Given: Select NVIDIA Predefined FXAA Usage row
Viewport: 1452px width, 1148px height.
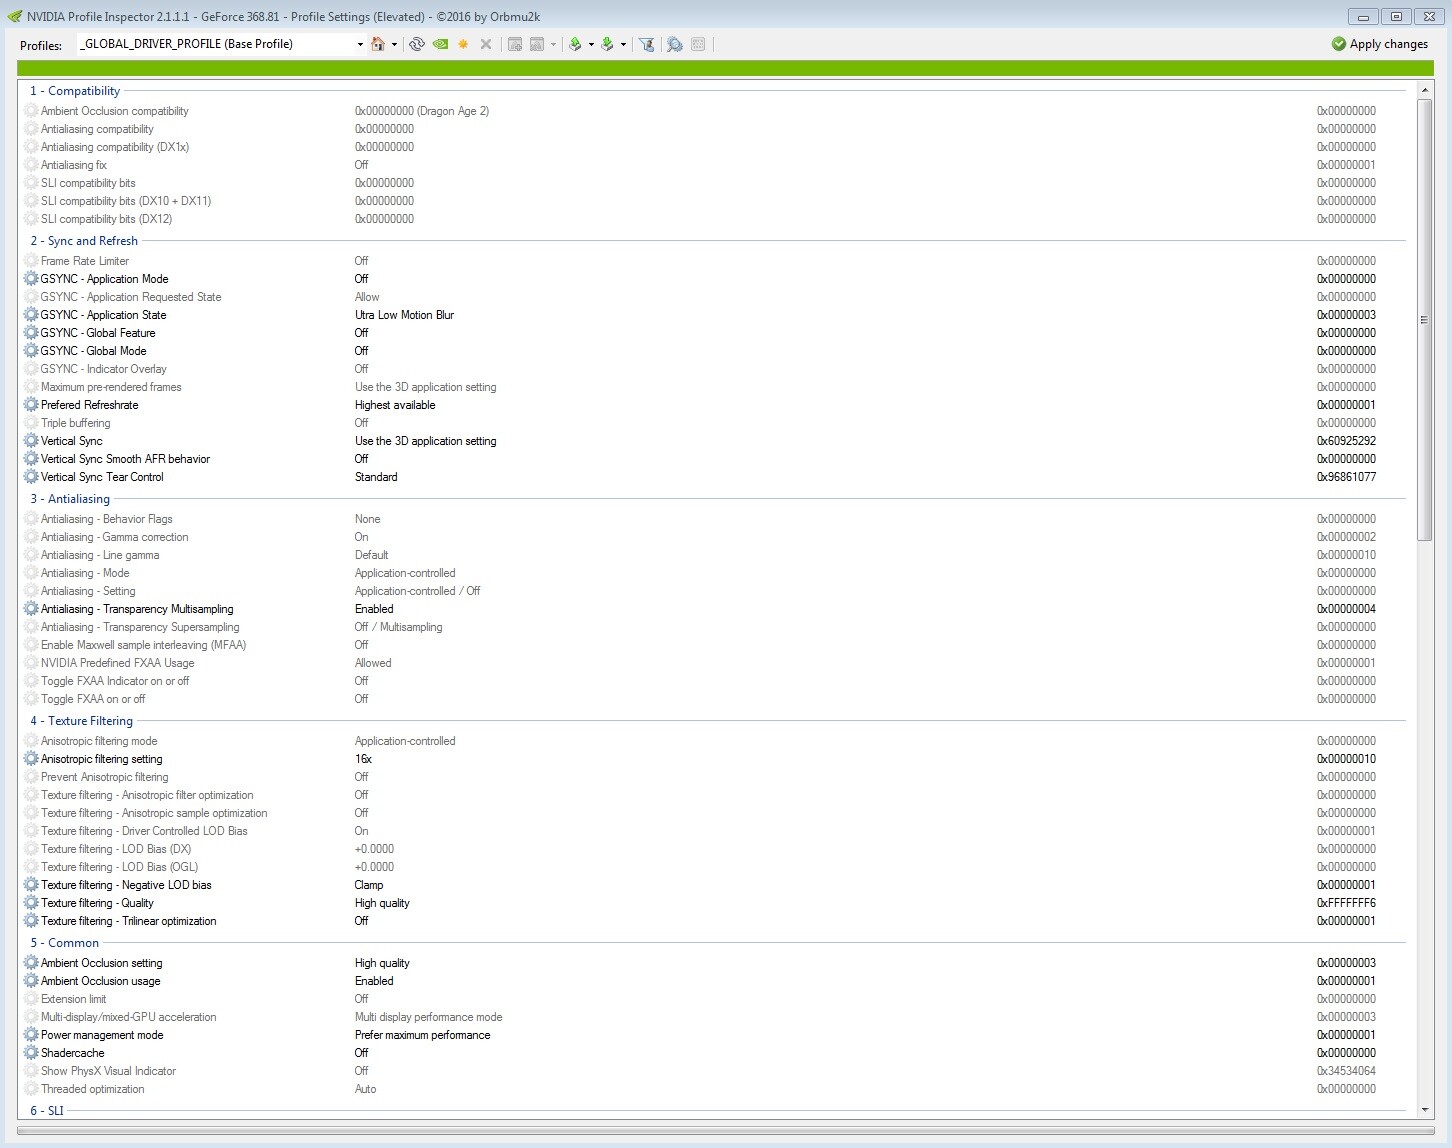Looking at the screenshot, I should click(x=713, y=663).
